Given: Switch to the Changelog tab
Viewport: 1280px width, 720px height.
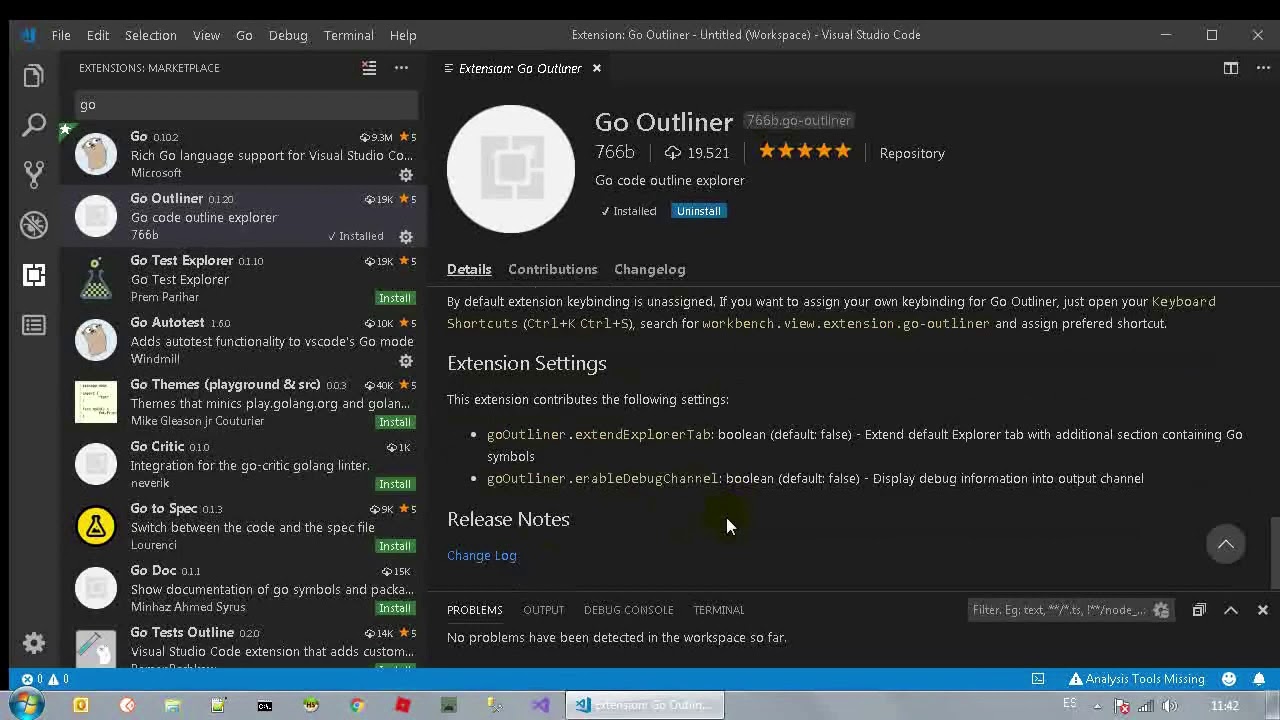Looking at the screenshot, I should tap(650, 269).
